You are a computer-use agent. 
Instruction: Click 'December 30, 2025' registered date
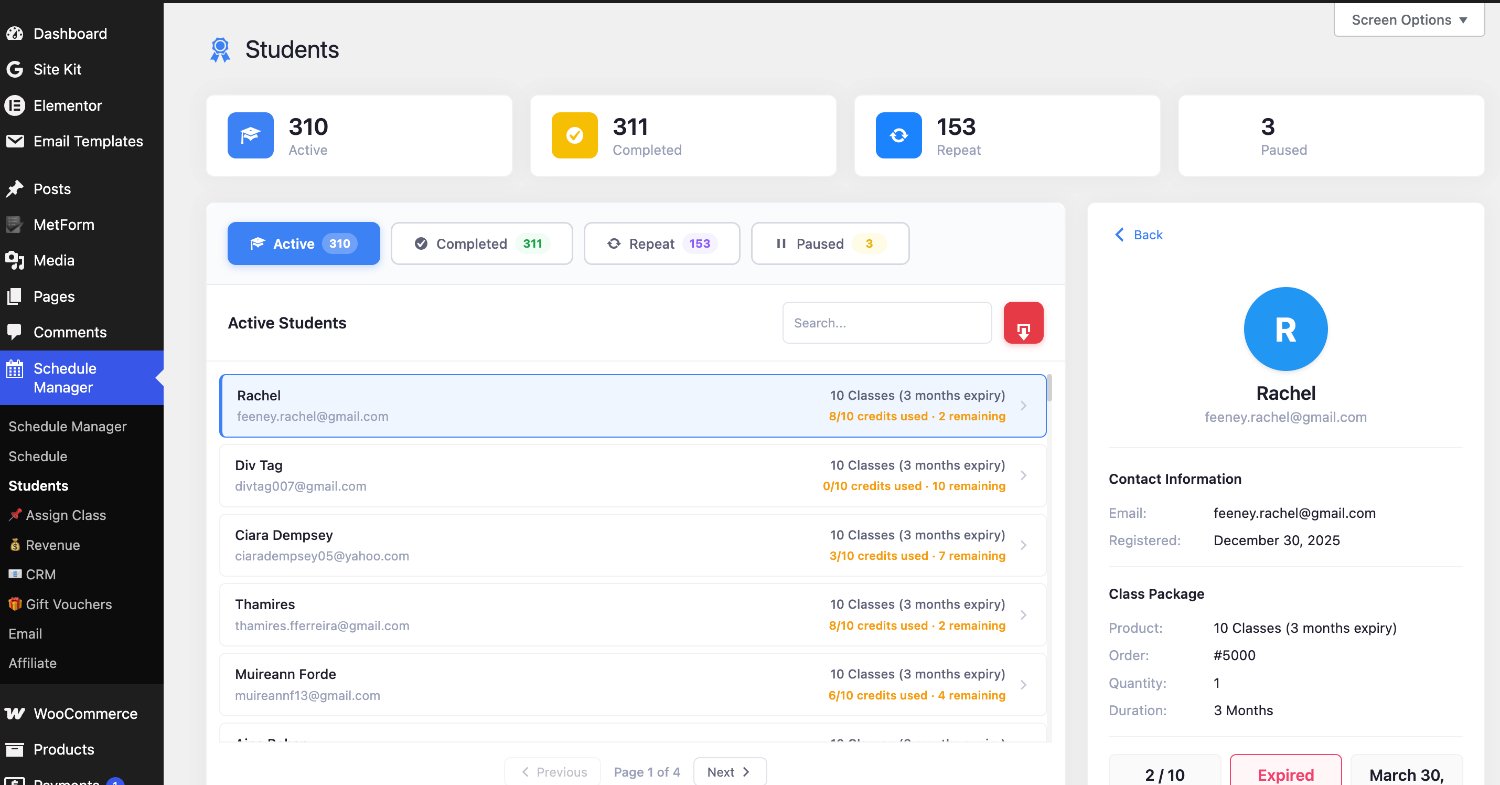click(x=1277, y=541)
